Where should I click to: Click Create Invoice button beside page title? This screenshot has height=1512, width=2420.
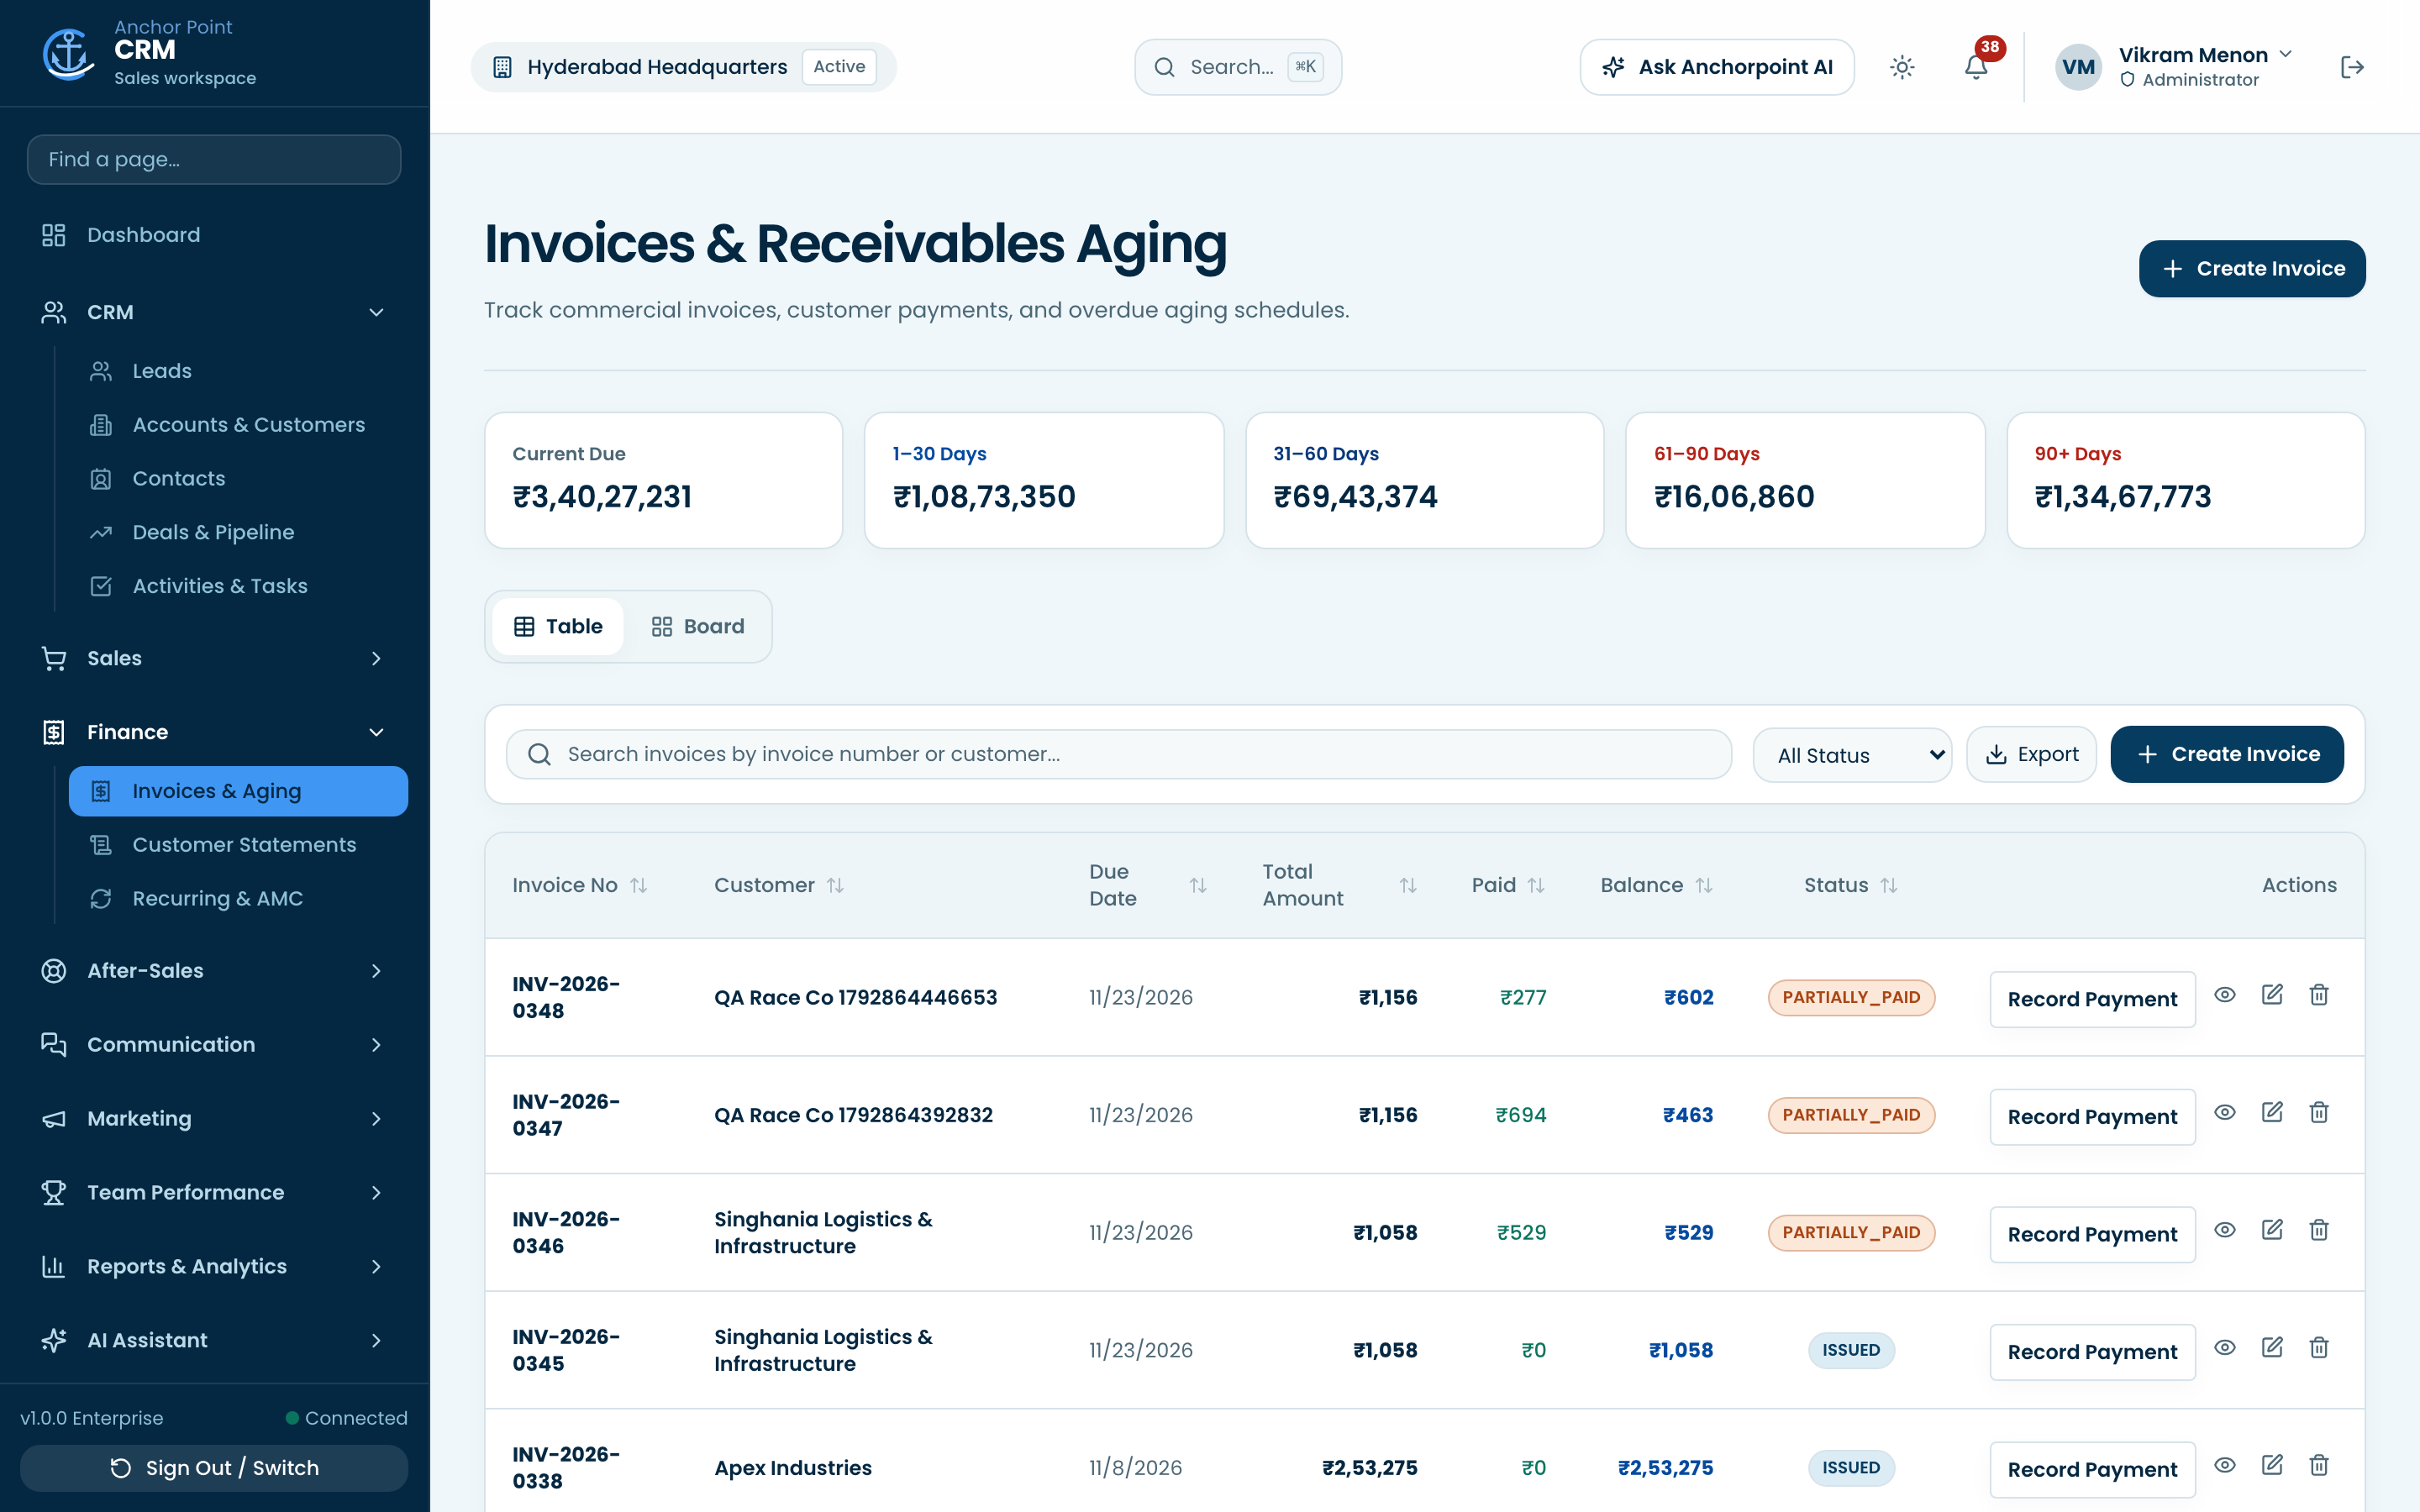coord(2252,268)
